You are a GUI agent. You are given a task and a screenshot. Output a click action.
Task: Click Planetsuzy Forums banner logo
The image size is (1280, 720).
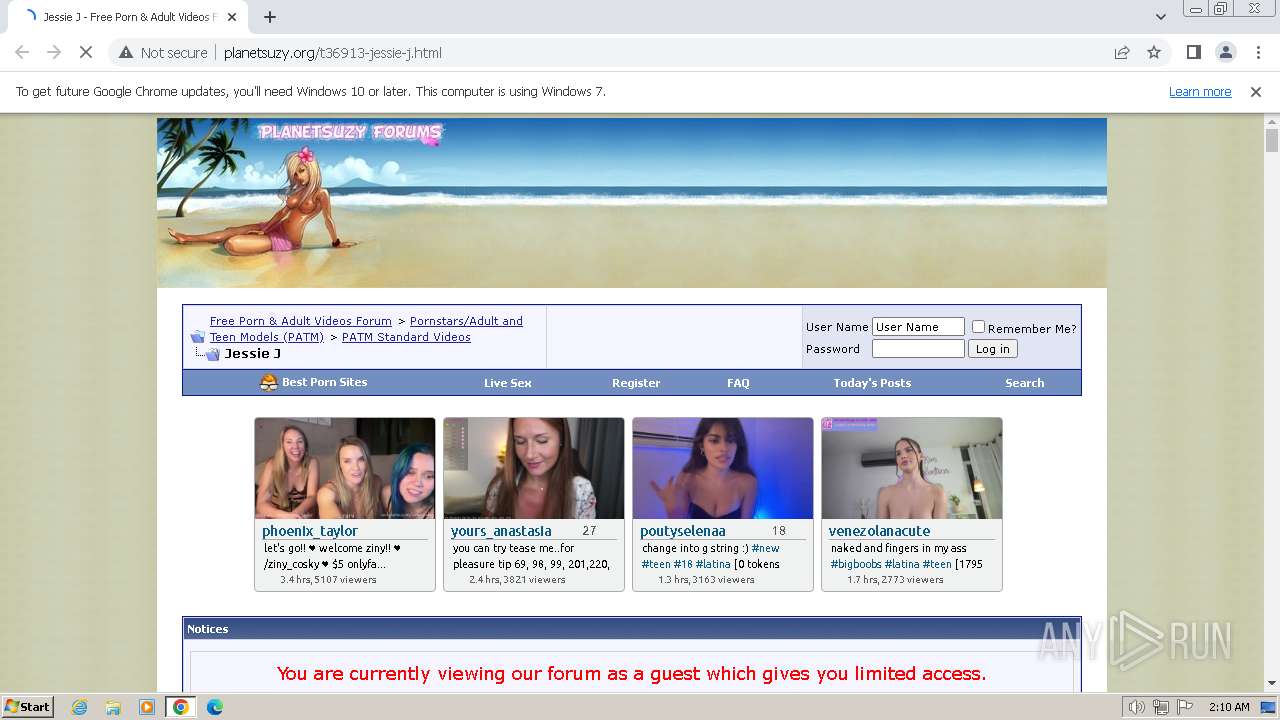click(x=349, y=132)
